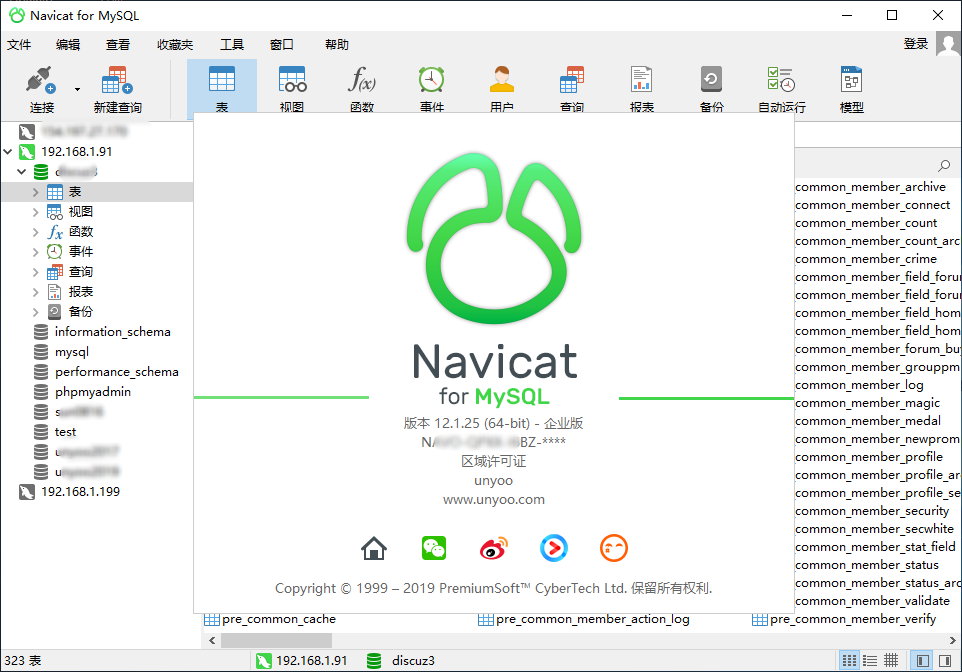Expand the 查询 node in the tree
The image size is (962, 672).
pos(36,272)
